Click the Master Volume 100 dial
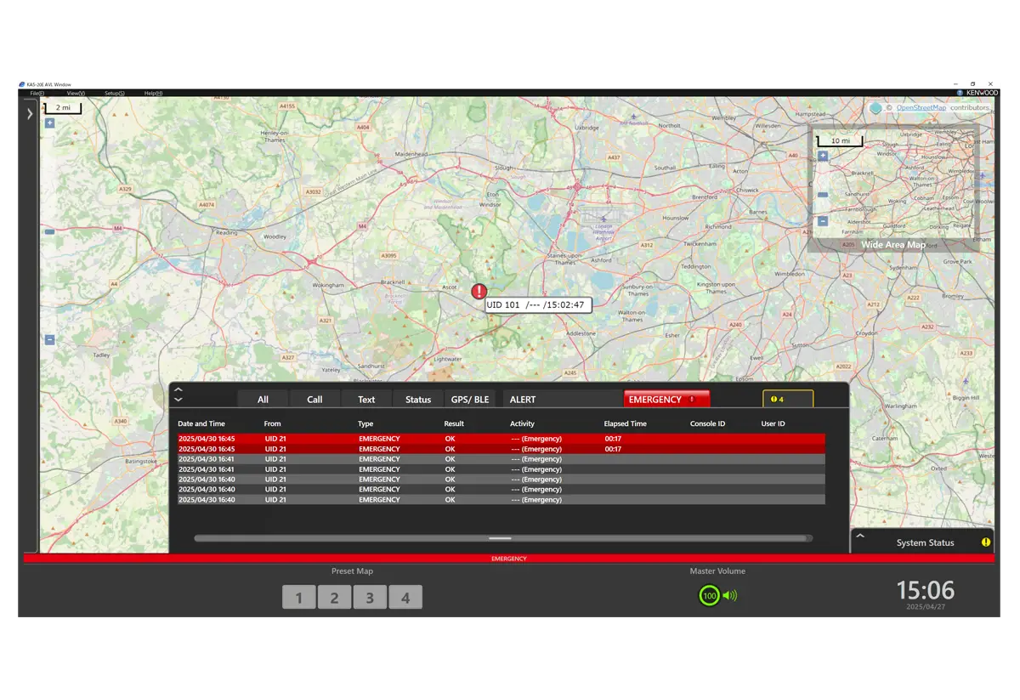The image size is (1020, 700). pyautogui.click(x=709, y=596)
